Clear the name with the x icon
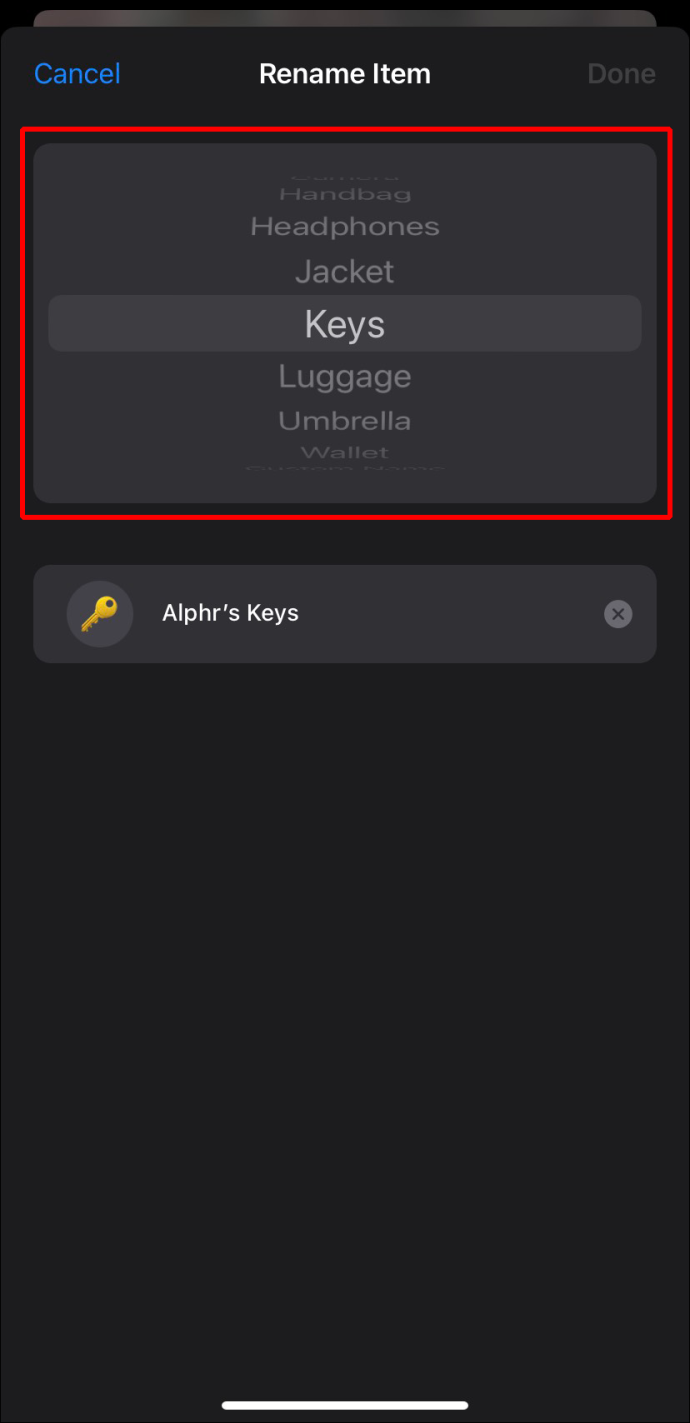690x1423 pixels. pyautogui.click(x=618, y=614)
